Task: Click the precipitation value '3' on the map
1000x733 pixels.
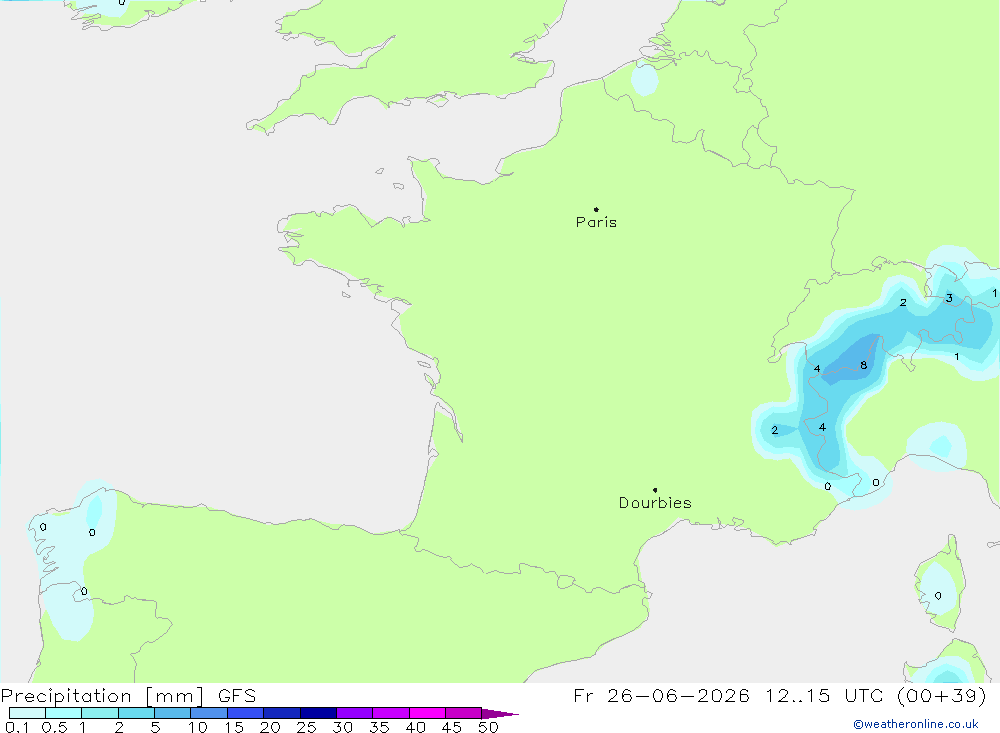Action: pyautogui.click(x=949, y=298)
